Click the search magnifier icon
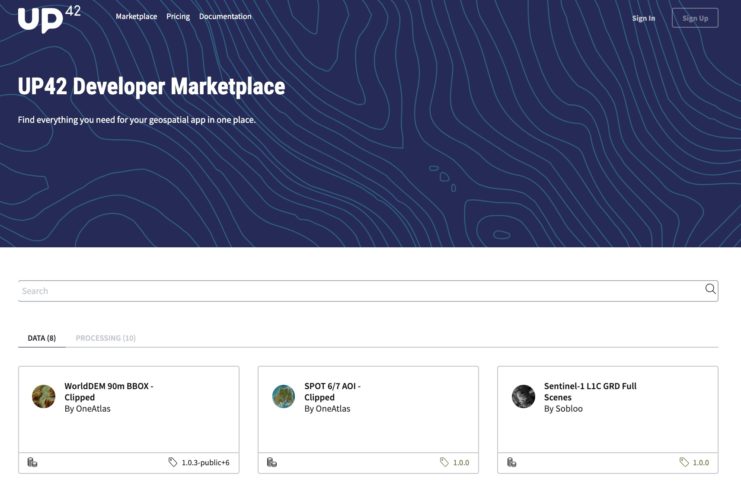Viewport: 741px width, 486px height. point(710,289)
